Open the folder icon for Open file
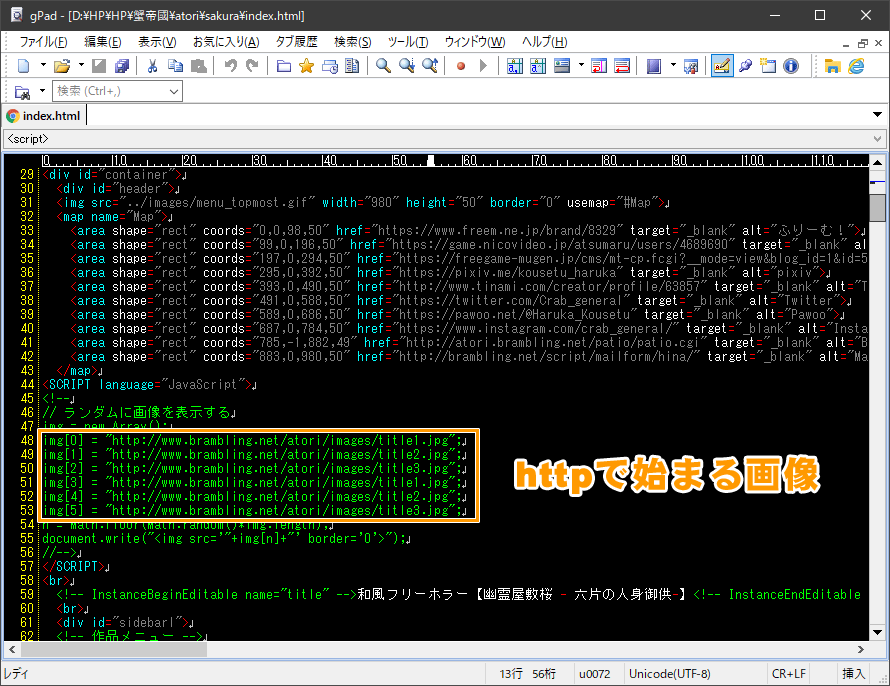890x686 pixels. click(62, 66)
